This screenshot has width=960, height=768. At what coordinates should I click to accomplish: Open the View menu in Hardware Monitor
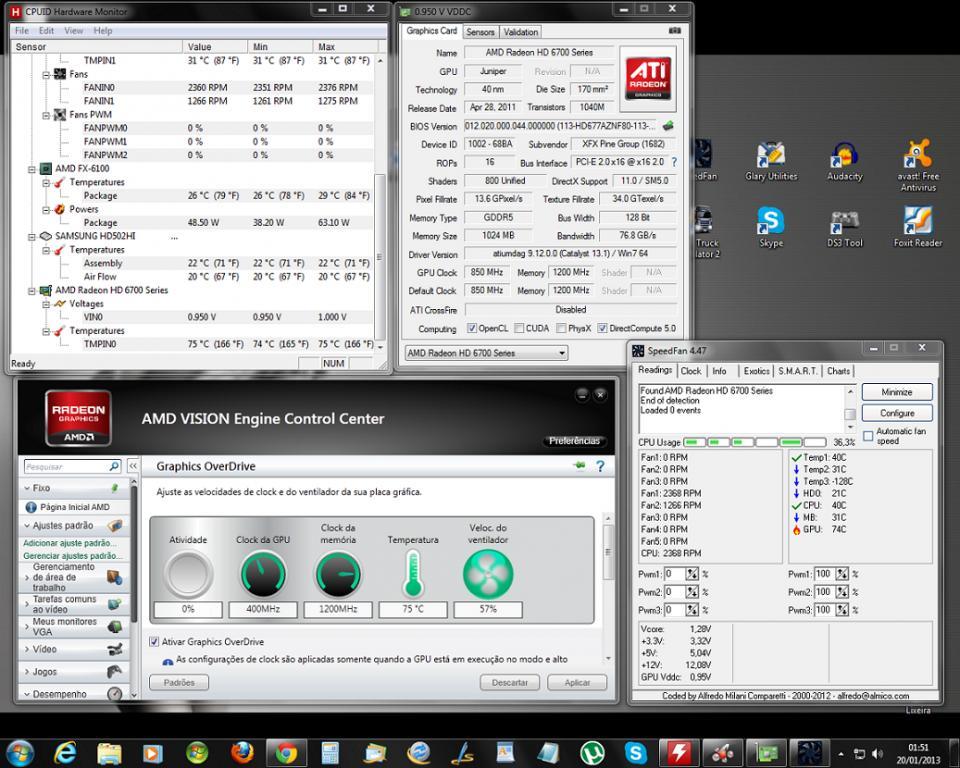73,31
